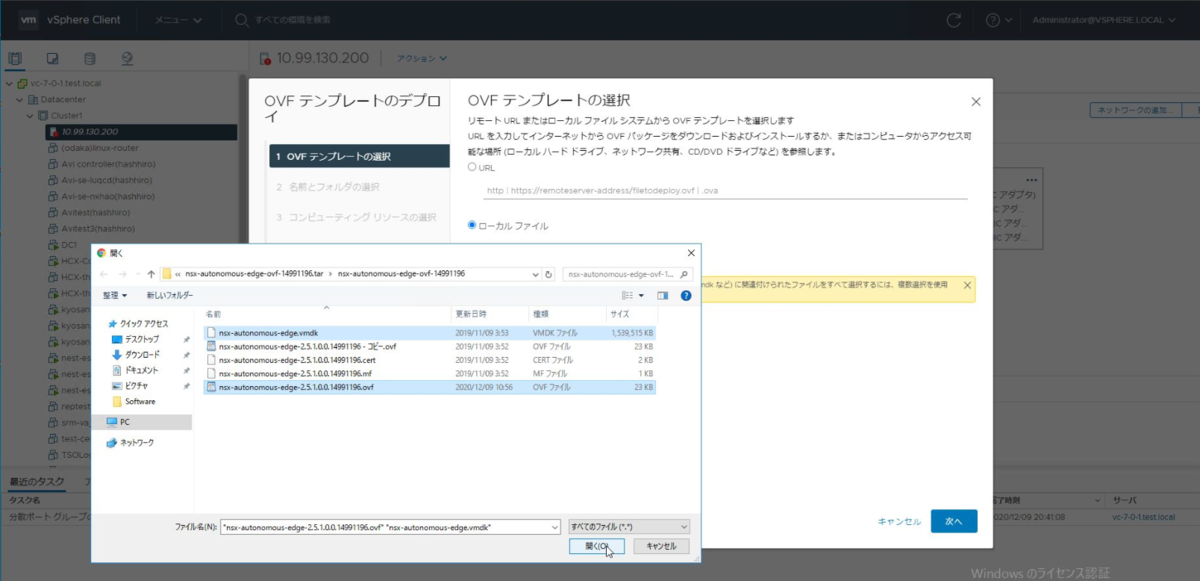Open the help menu in the vSphere header
Viewport: 1200px width, 581px height.
point(998,19)
